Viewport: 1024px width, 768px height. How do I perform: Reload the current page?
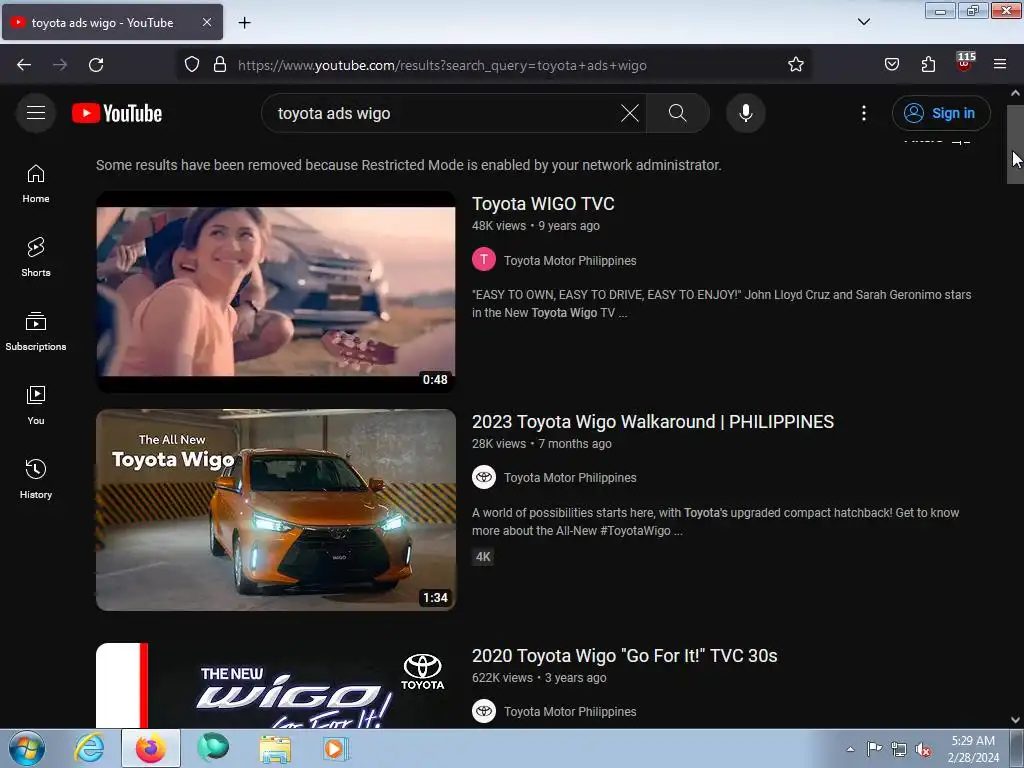pos(96,65)
